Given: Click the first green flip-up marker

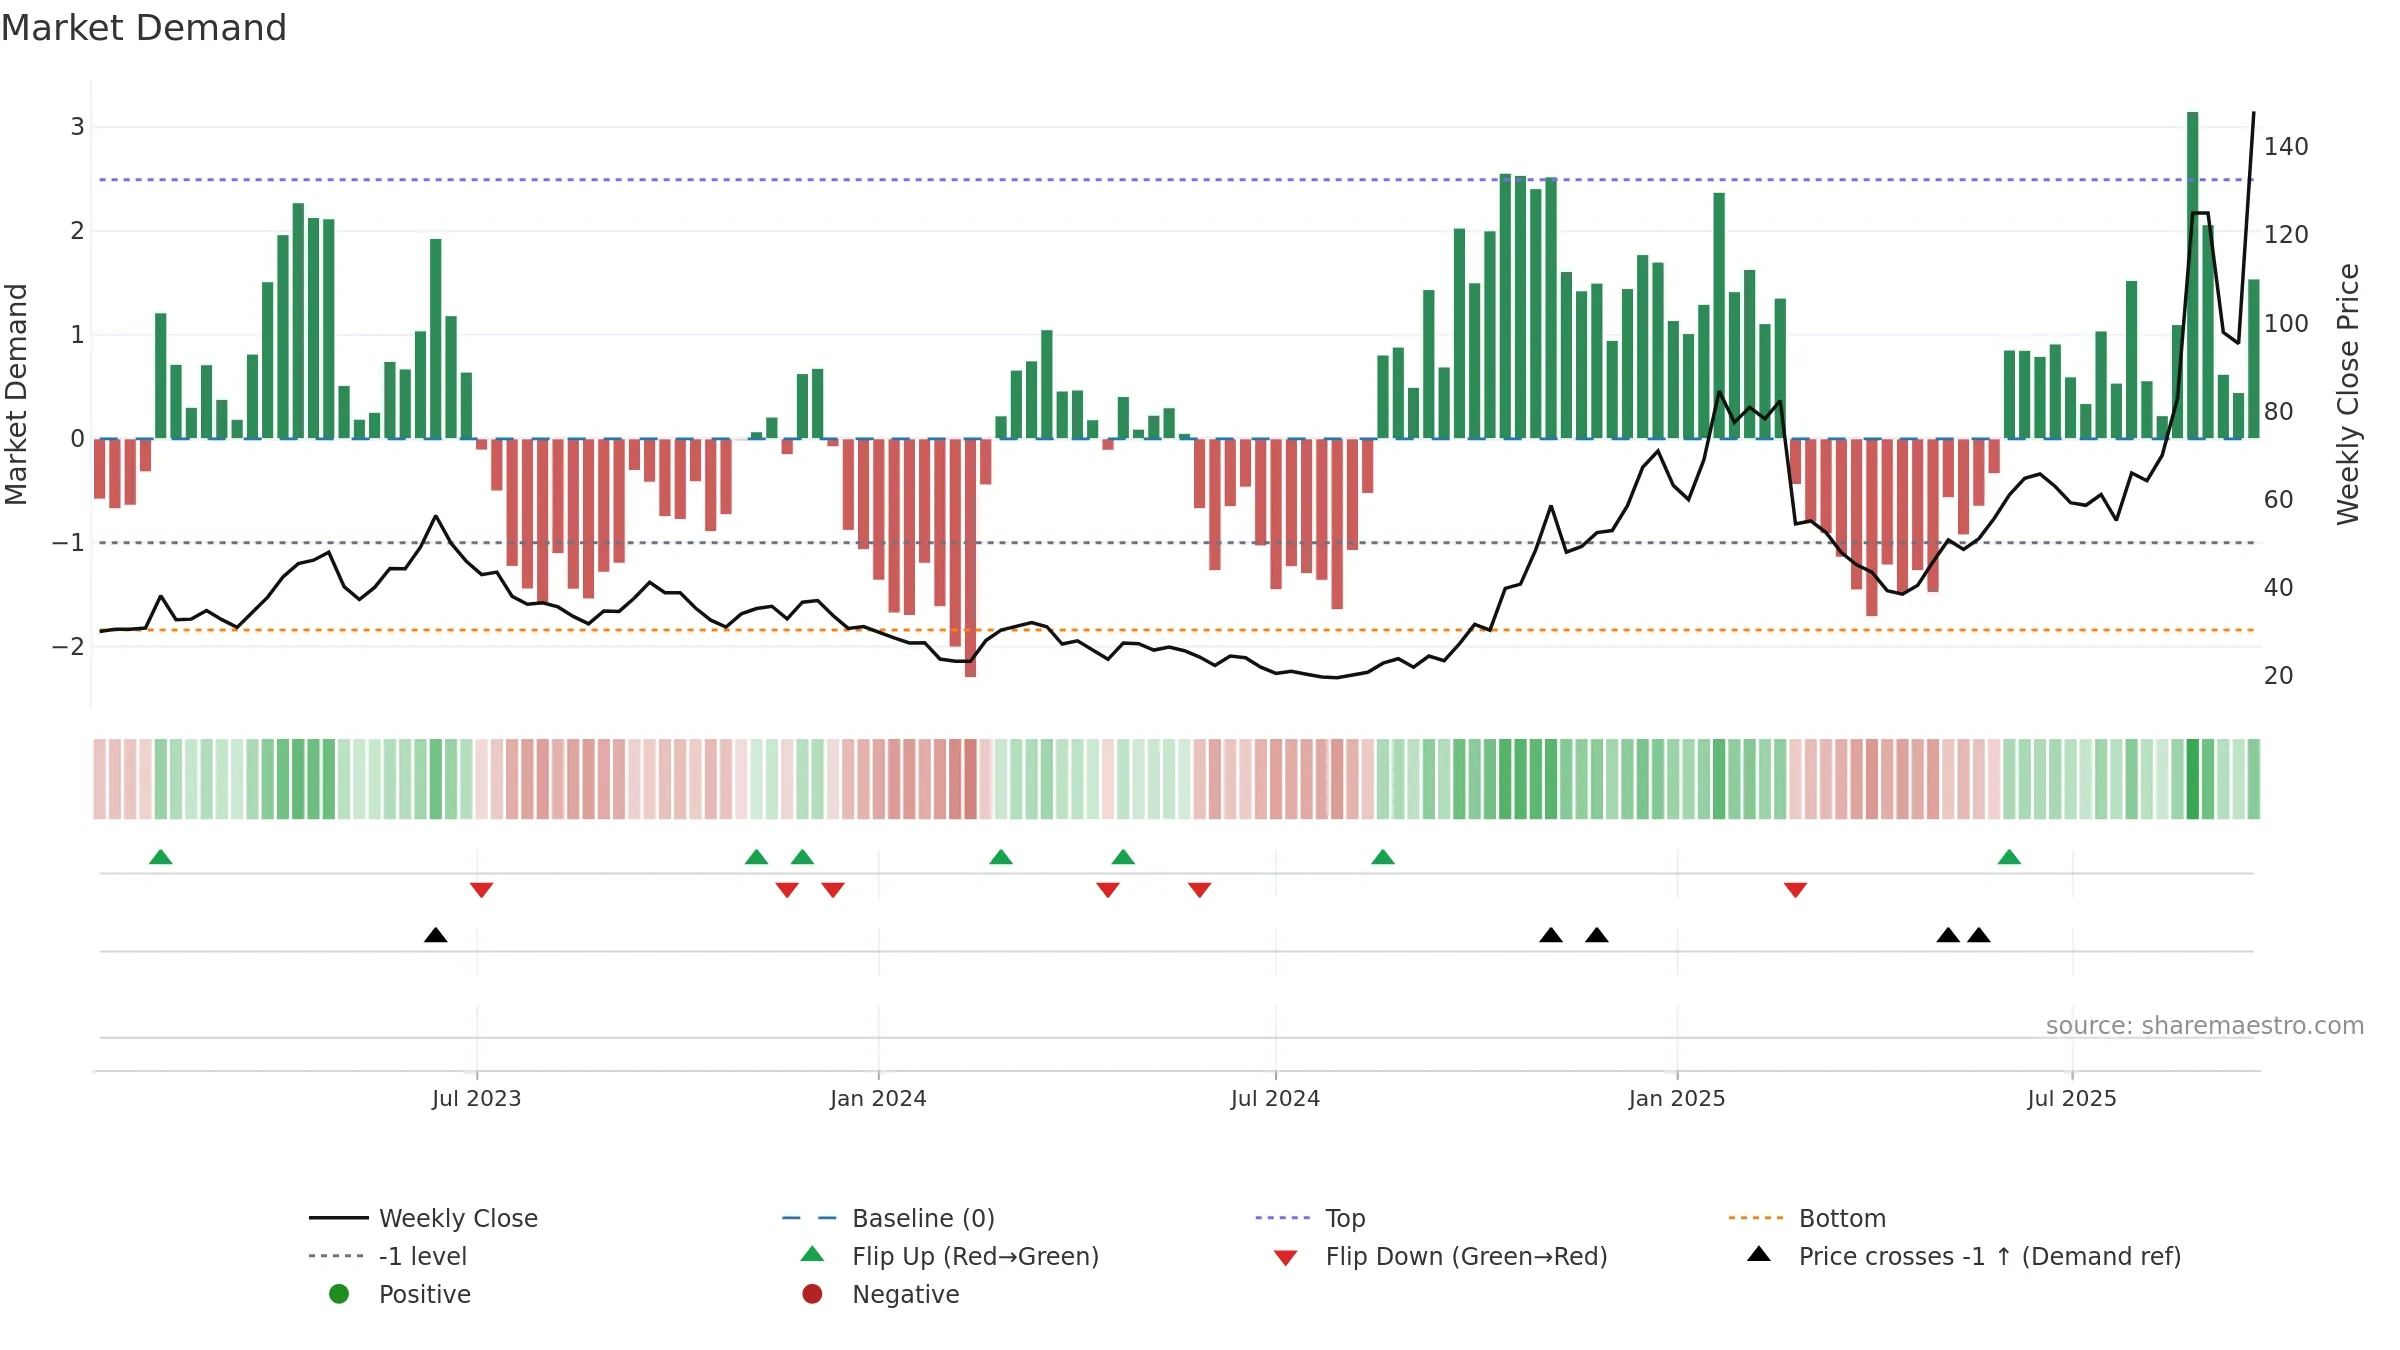Looking at the screenshot, I should click(x=161, y=857).
